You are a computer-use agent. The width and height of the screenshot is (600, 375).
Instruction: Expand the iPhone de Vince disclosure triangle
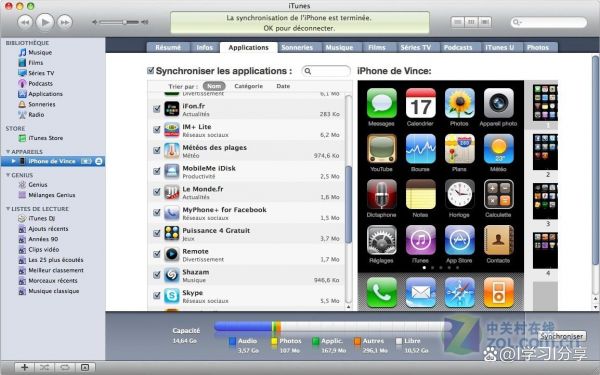click(x=14, y=161)
